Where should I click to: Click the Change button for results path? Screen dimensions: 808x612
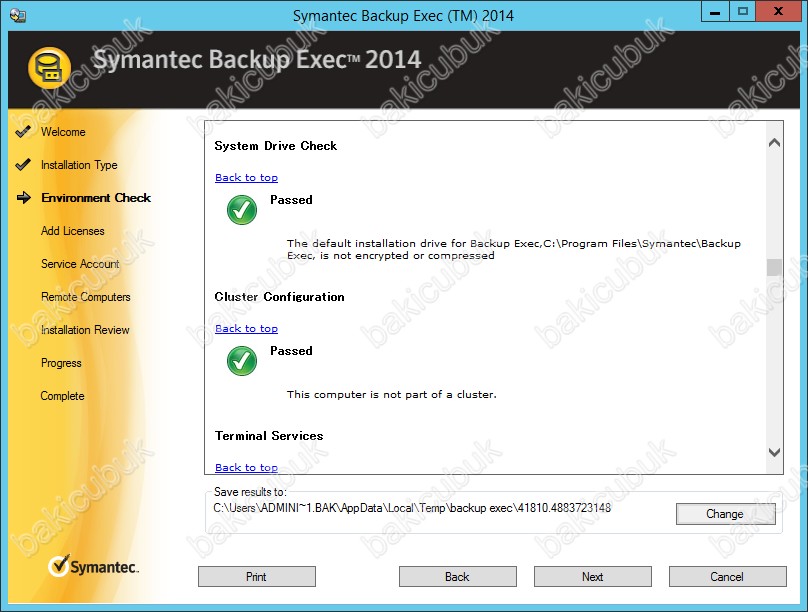point(726,514)
